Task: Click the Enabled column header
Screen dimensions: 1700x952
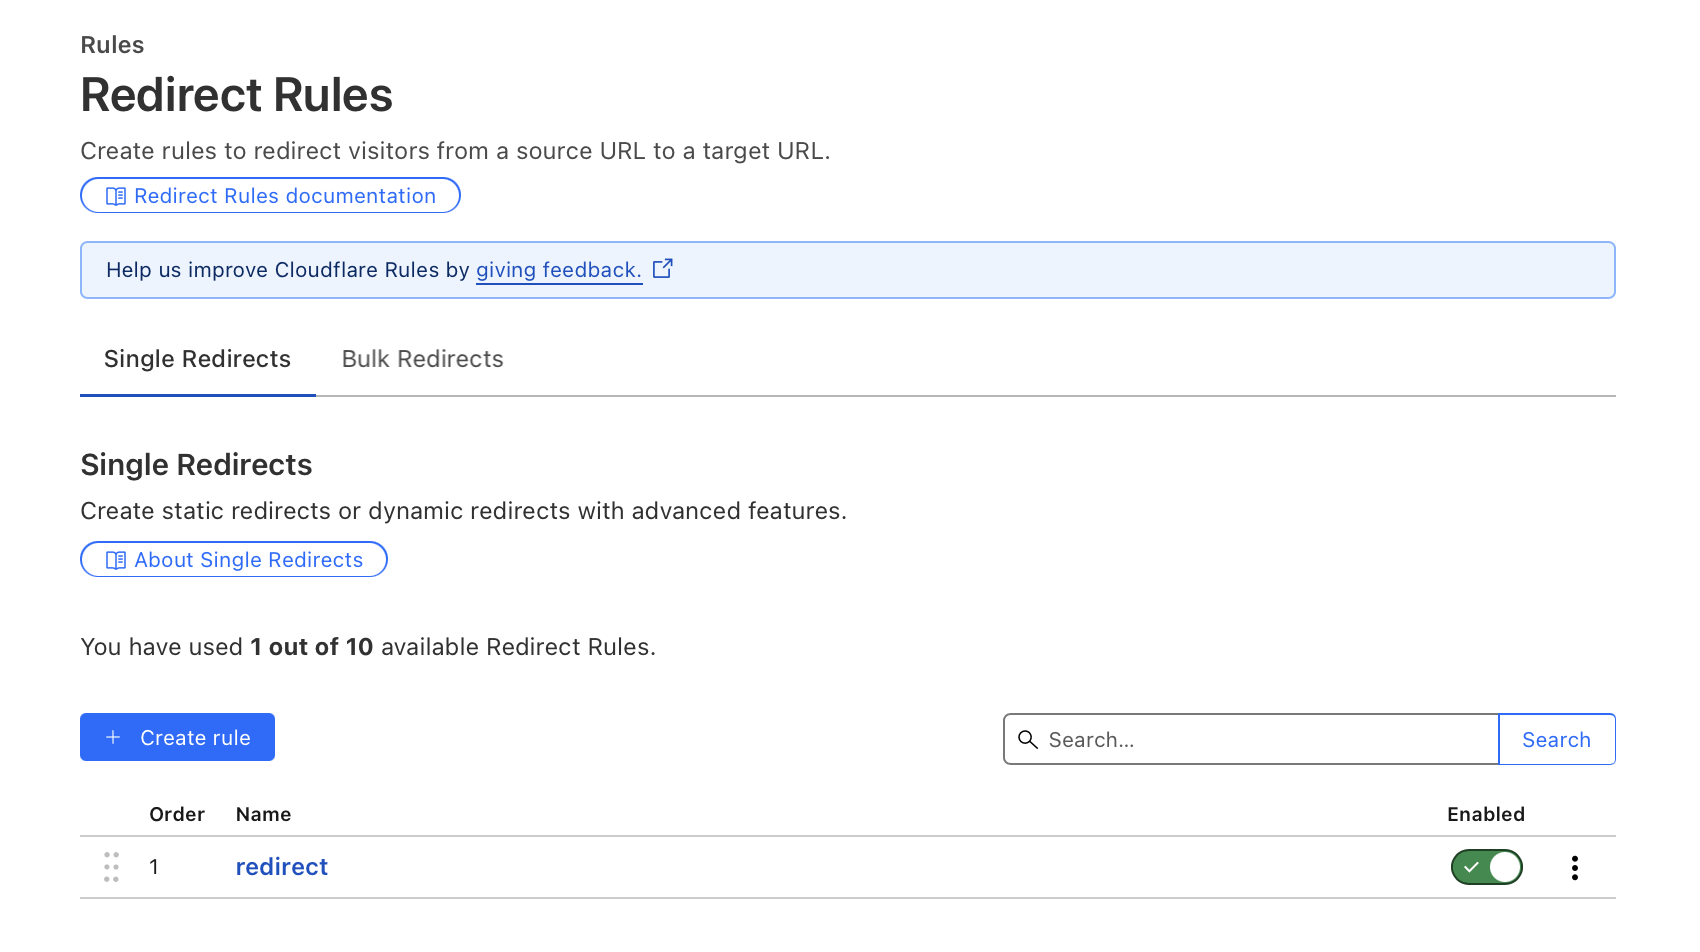Action: point(1485,814)
